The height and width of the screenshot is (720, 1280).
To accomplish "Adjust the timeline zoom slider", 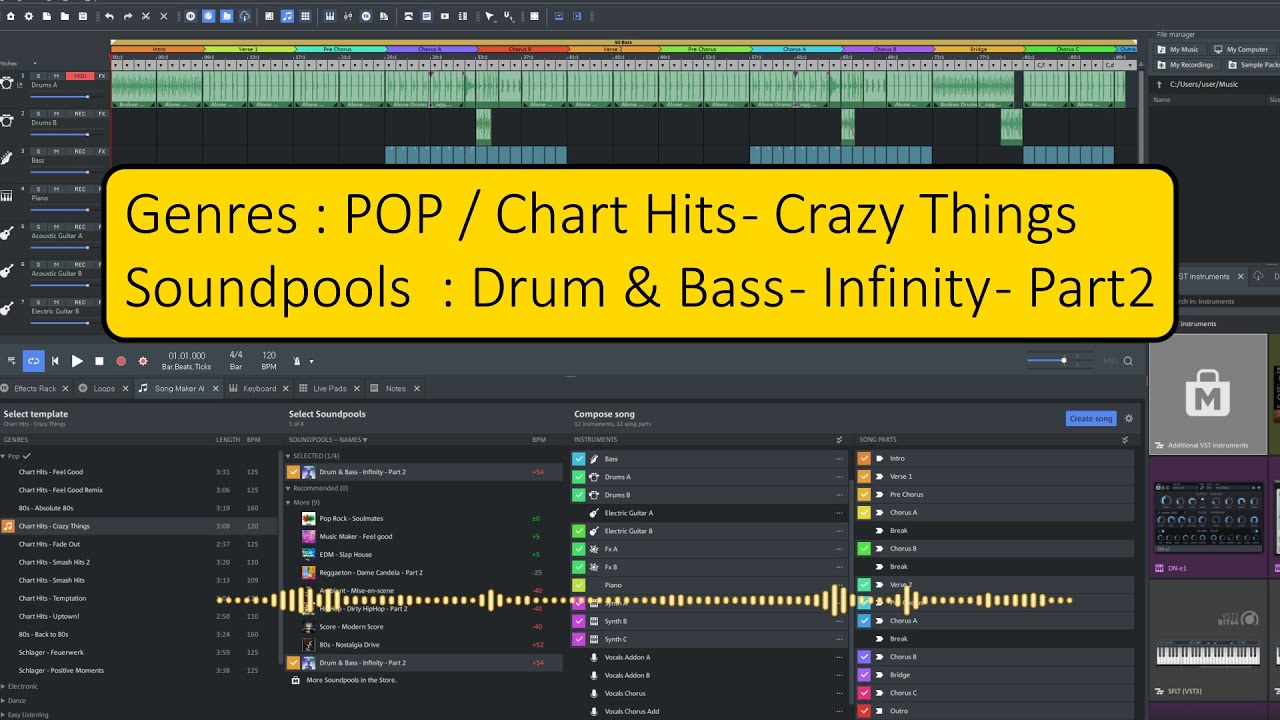I will tap(1059, 361).
